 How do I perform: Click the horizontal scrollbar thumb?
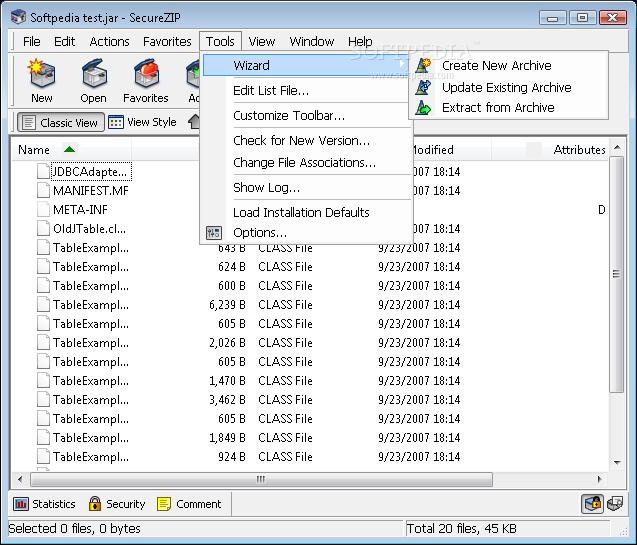261,479
